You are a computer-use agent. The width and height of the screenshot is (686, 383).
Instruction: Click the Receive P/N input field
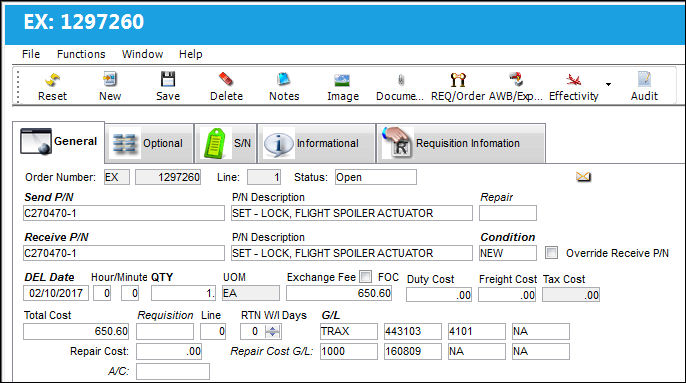[124, 253]
